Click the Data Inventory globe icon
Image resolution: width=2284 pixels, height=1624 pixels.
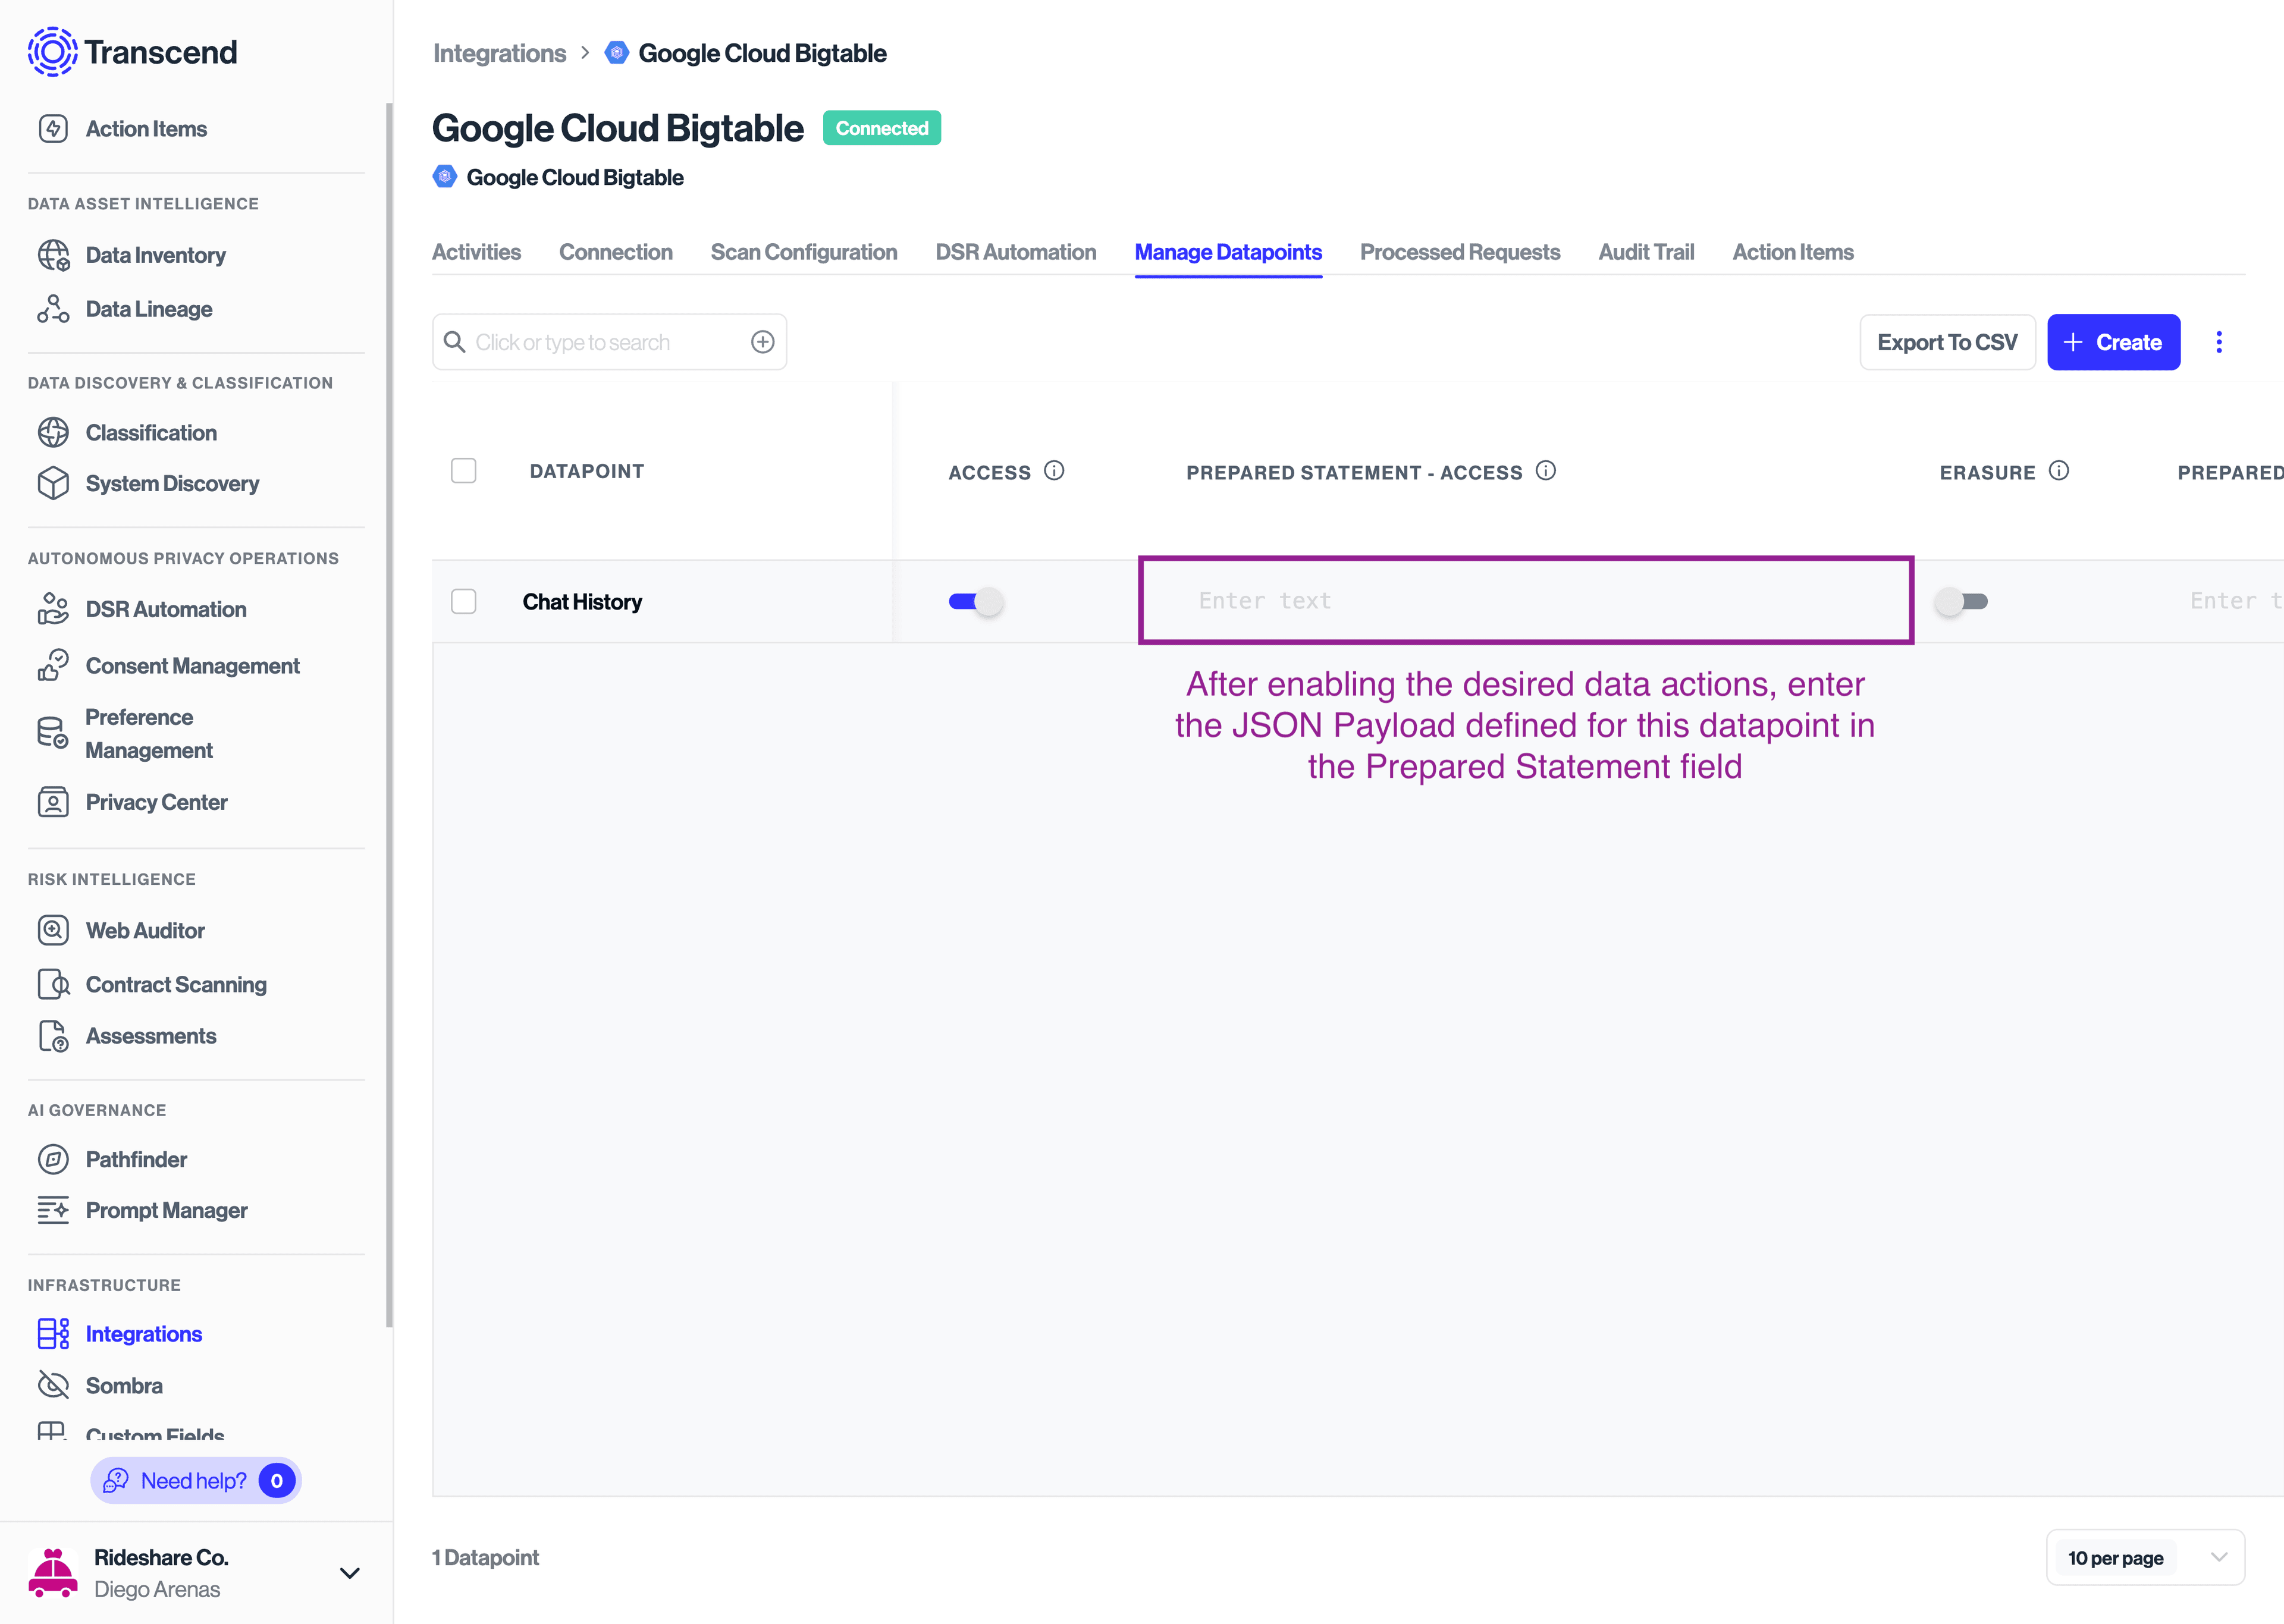coord(53,255)
